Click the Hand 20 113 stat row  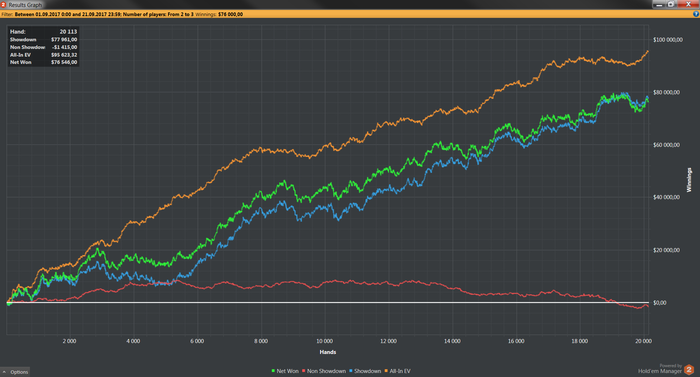pos(43,32)
